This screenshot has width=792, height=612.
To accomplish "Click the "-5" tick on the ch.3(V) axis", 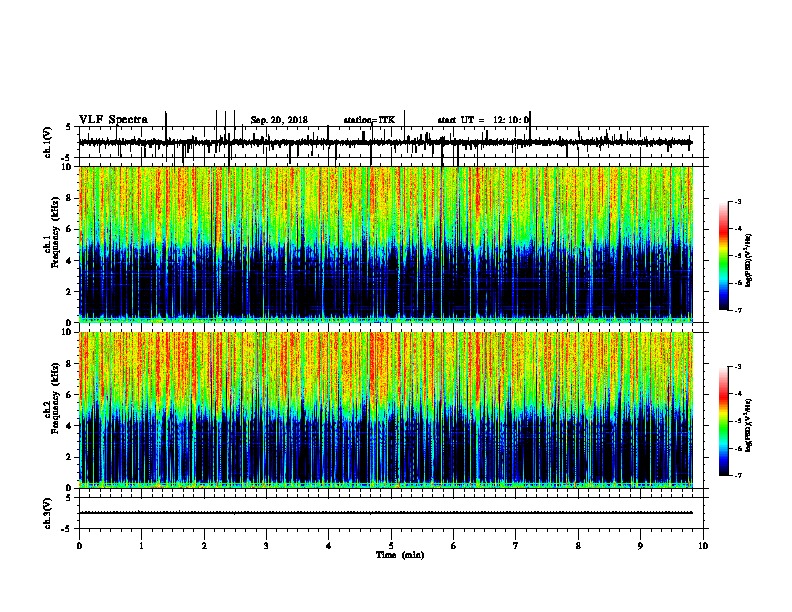I will (x=67, y=529).
